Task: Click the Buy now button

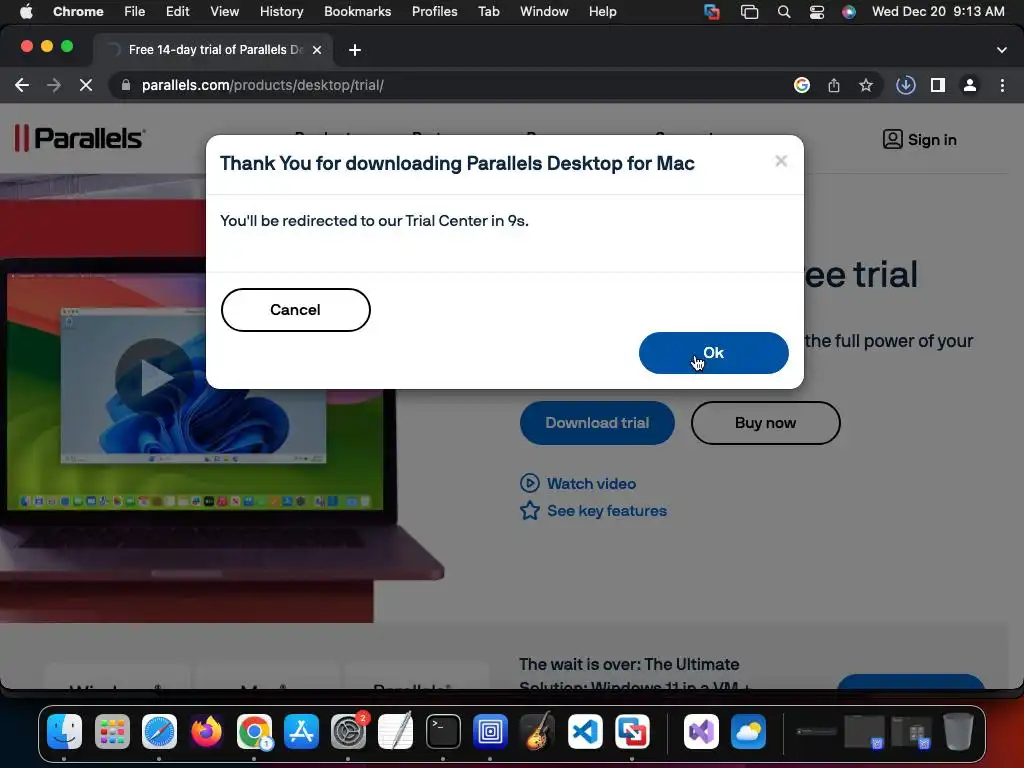Action: [x=765, y=423]
